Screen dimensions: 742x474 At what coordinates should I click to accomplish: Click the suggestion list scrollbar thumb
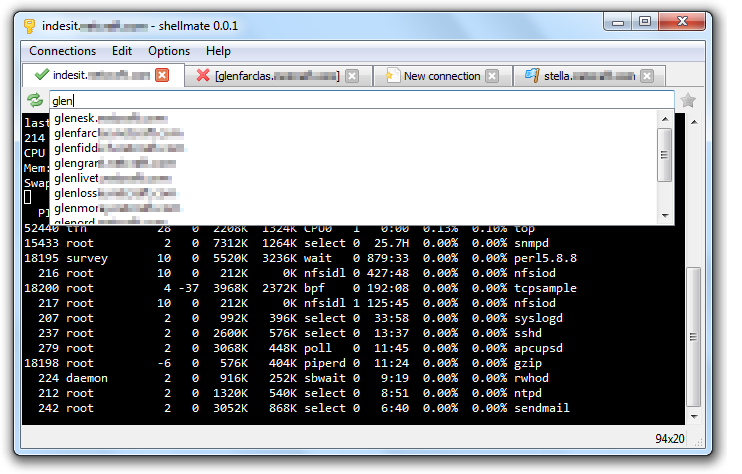coord(665,155)
